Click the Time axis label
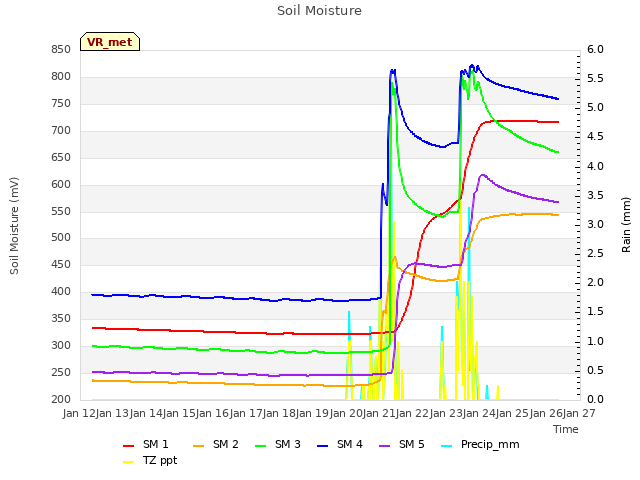This screenshot has width=640, height=480. click(x=566, y=429)
